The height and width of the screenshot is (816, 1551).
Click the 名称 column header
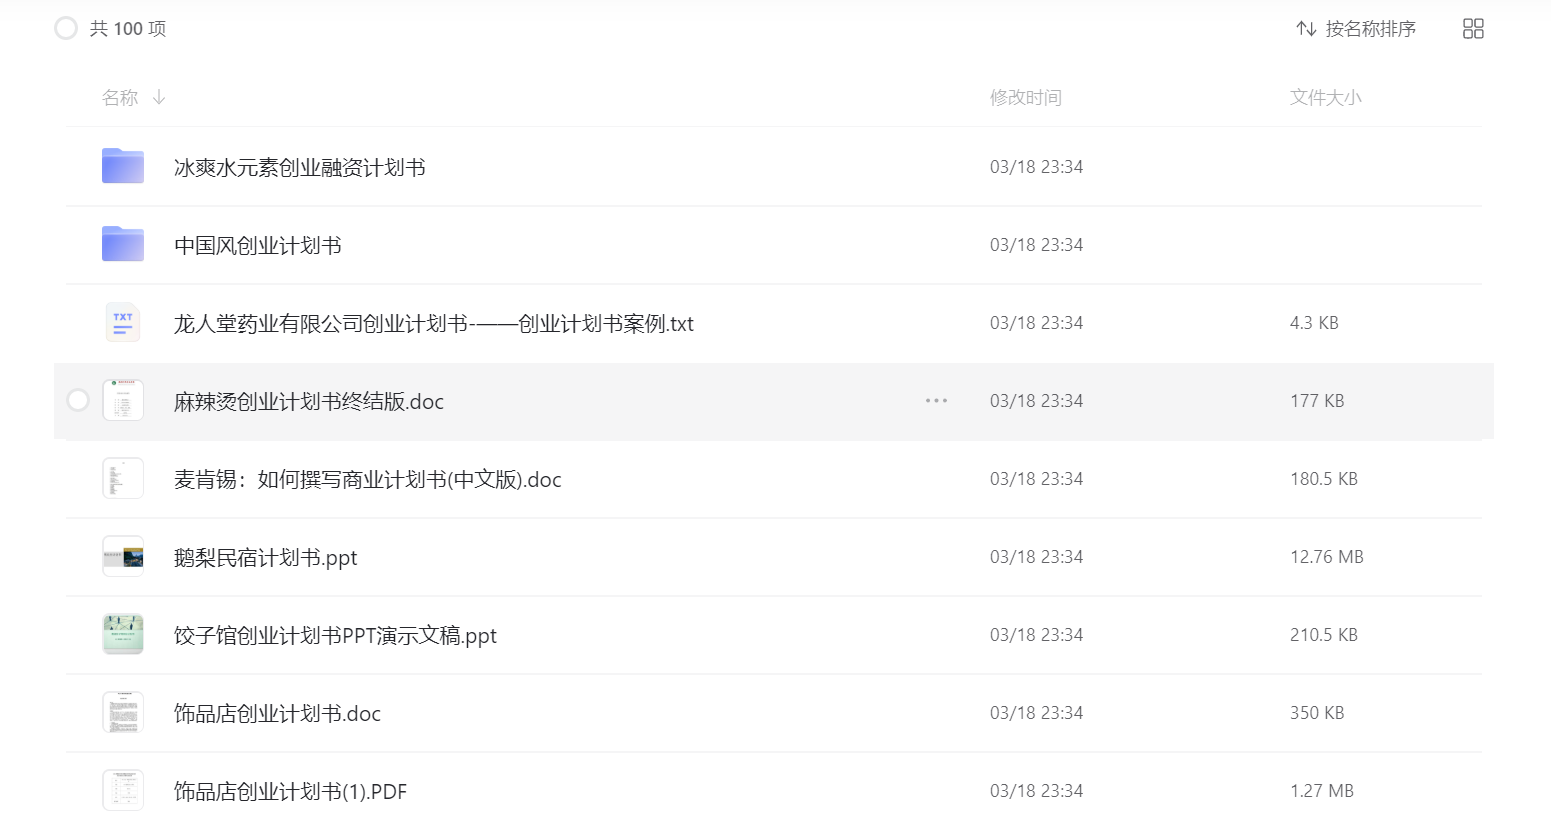coord(120,97)
